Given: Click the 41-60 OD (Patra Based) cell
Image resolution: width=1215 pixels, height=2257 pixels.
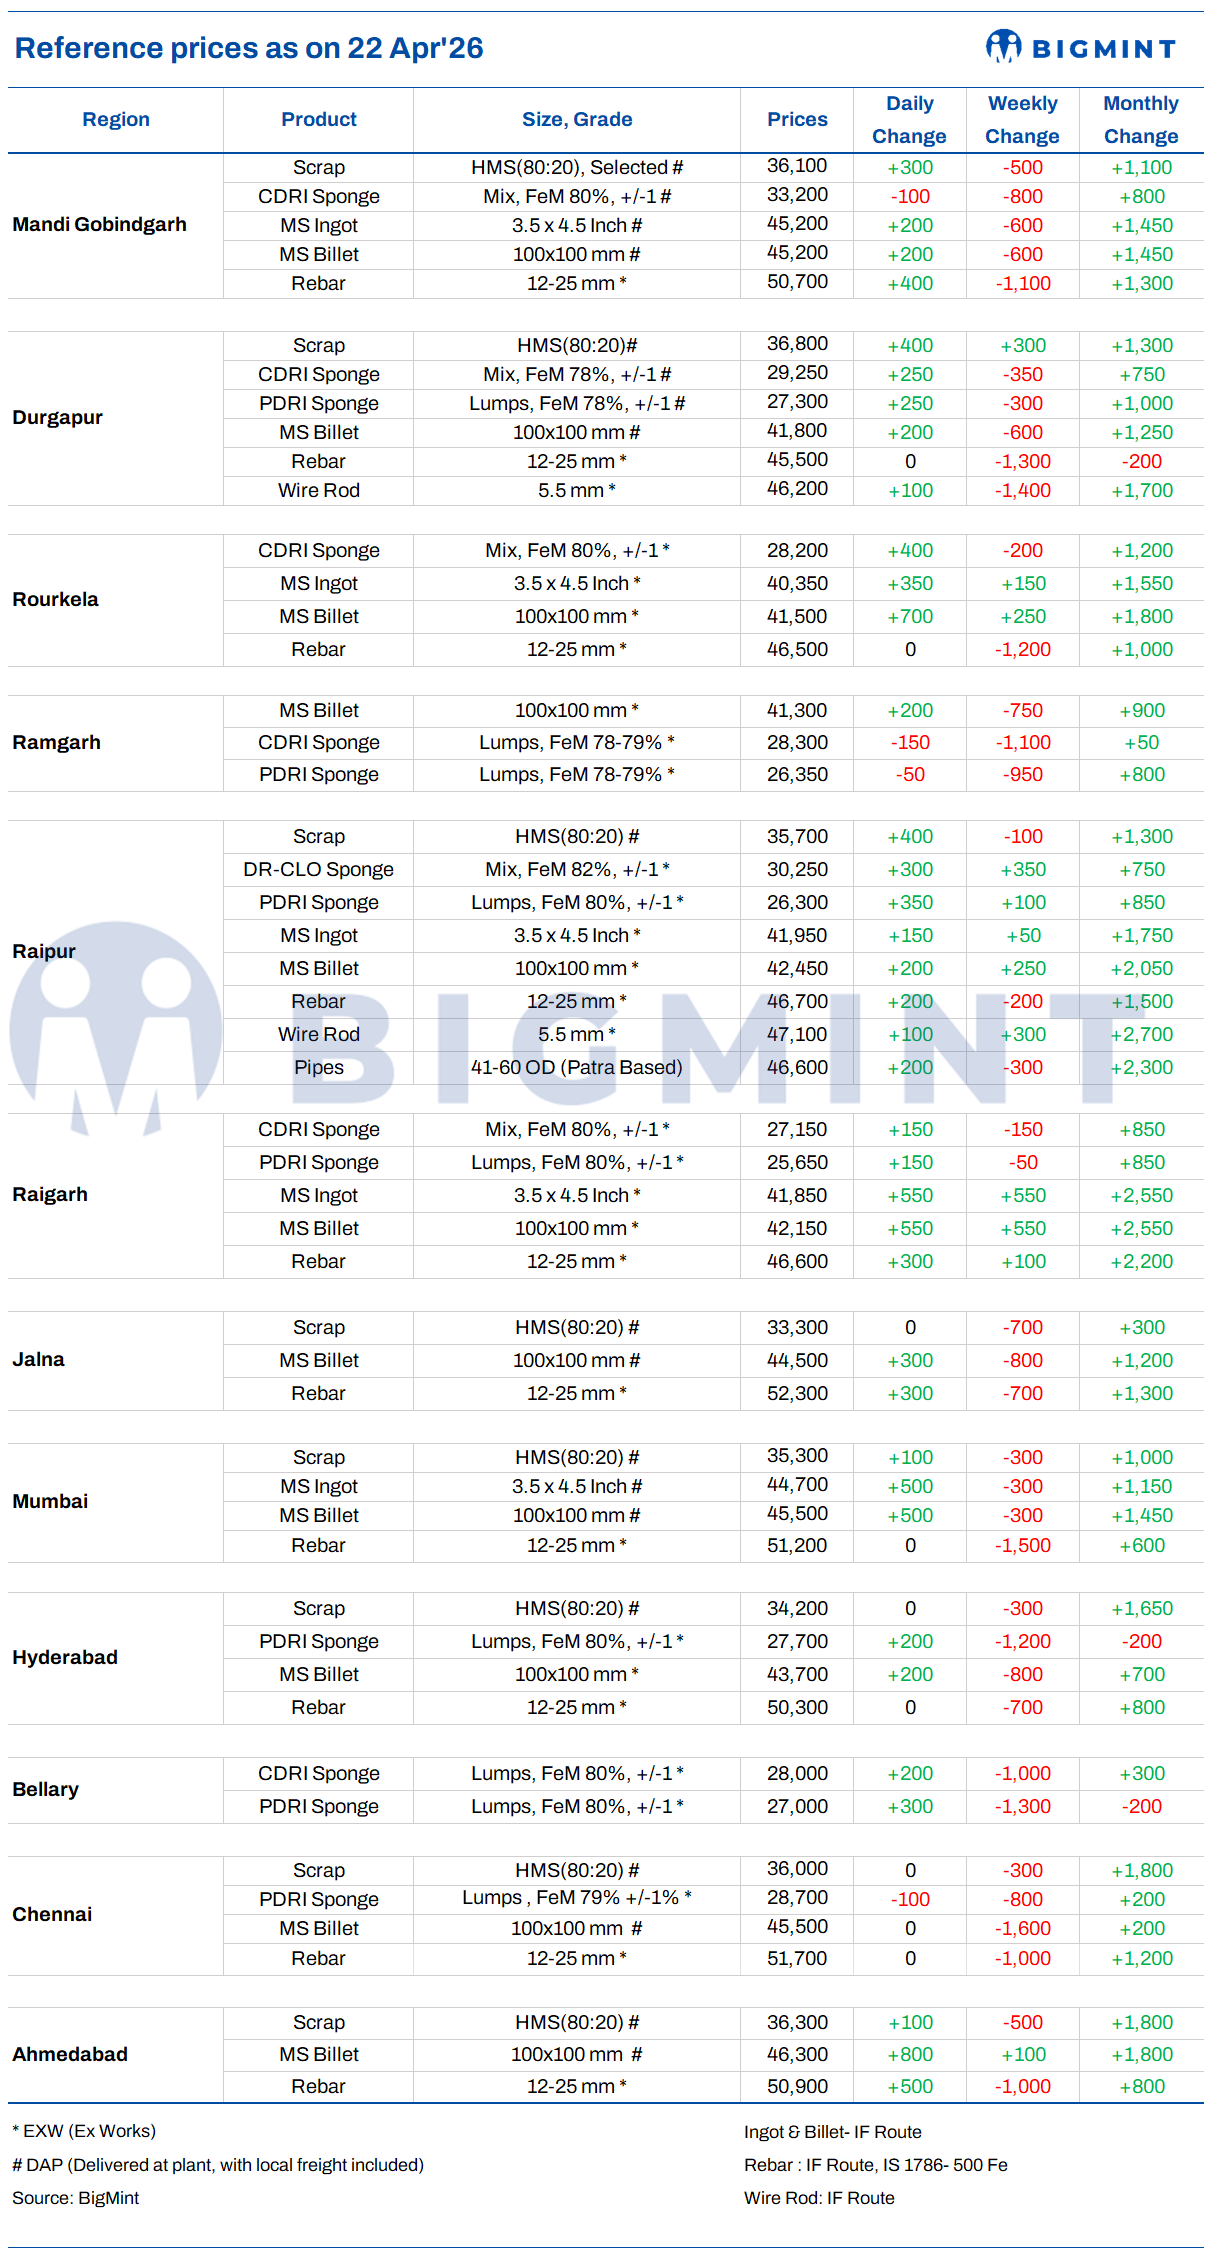Looking at the screenshot, I should click(577, 1068).
